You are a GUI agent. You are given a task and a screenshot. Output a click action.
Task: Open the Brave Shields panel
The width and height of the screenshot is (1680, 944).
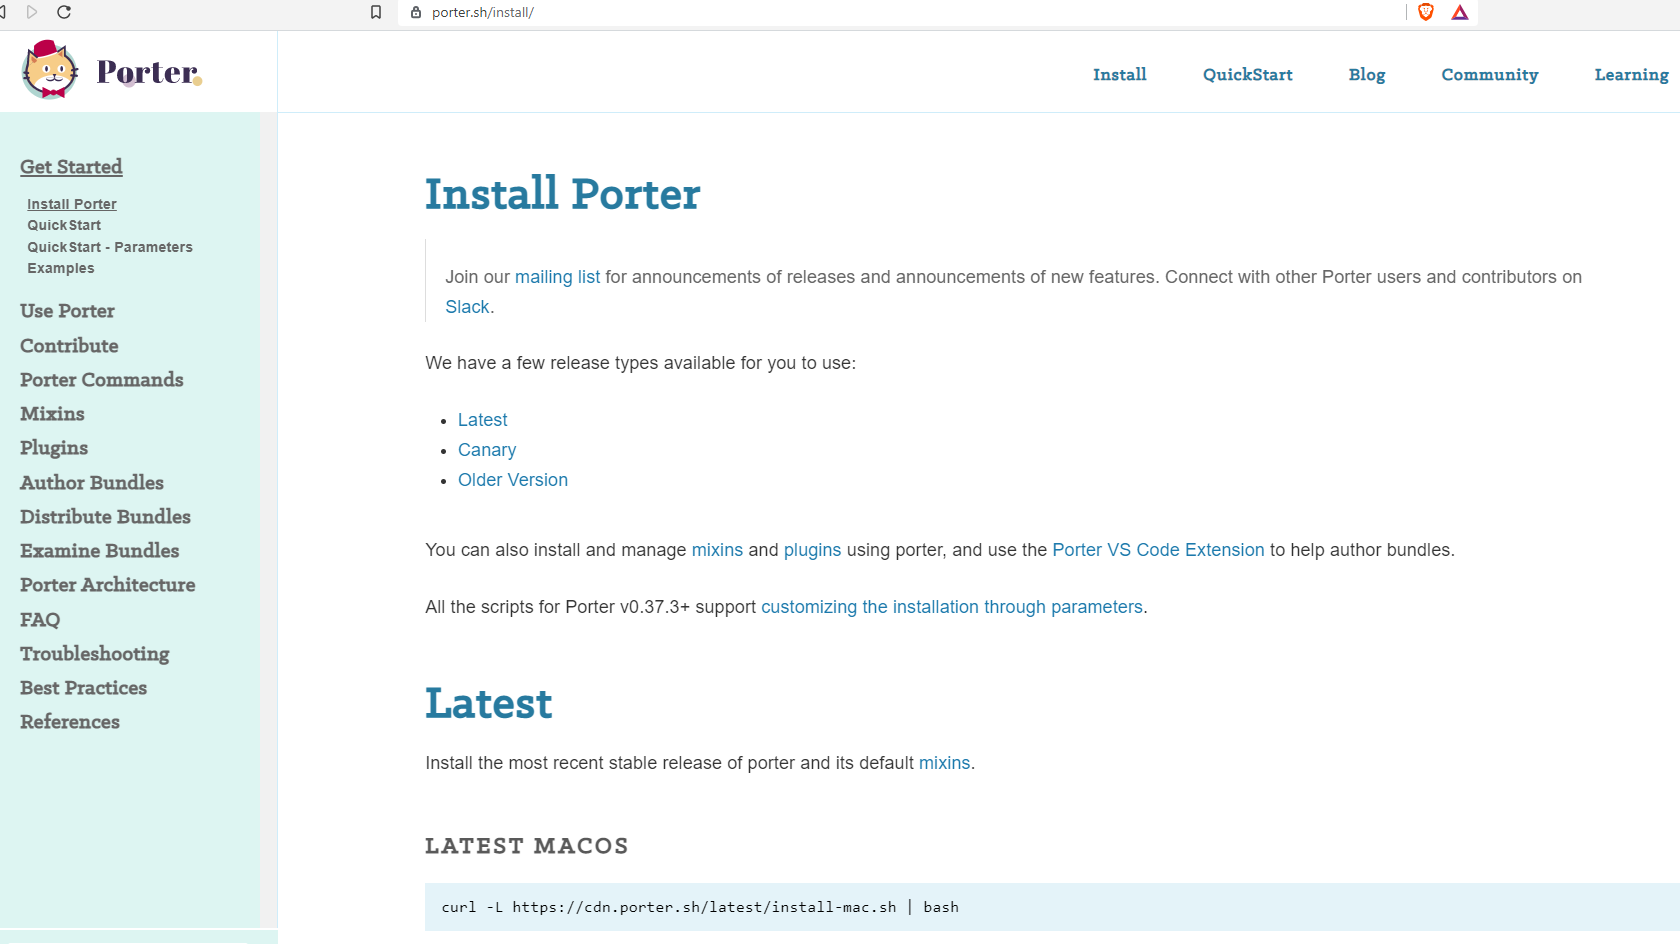pos(1425,13)
